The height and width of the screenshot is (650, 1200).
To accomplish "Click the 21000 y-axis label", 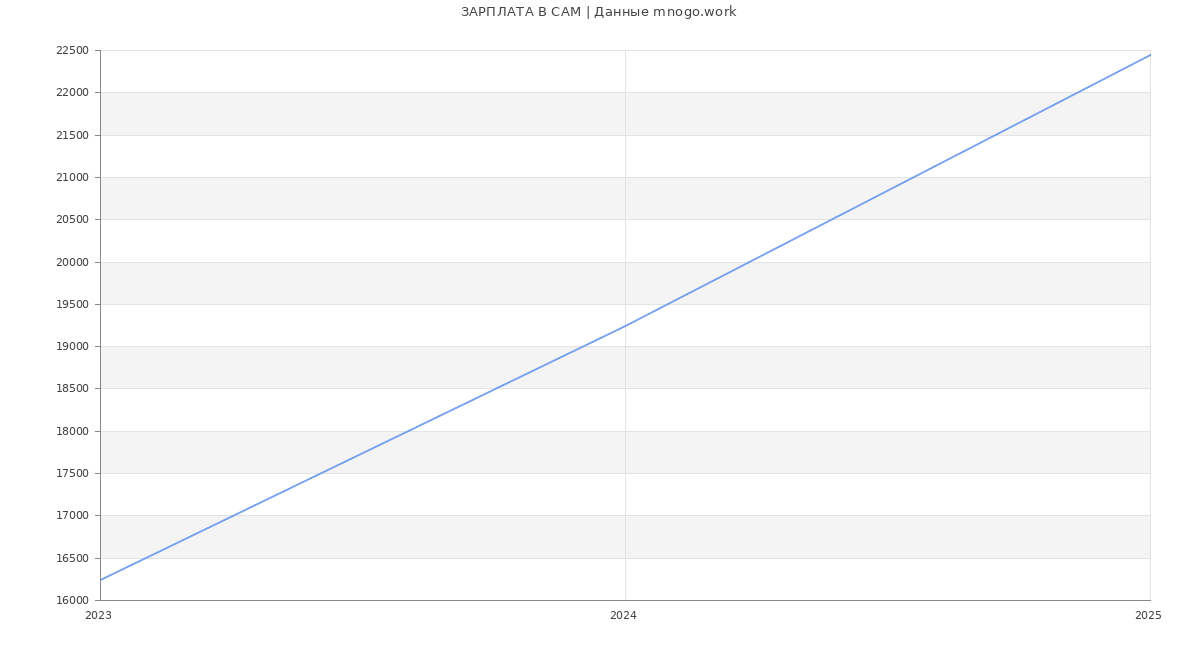I will 72,178.
